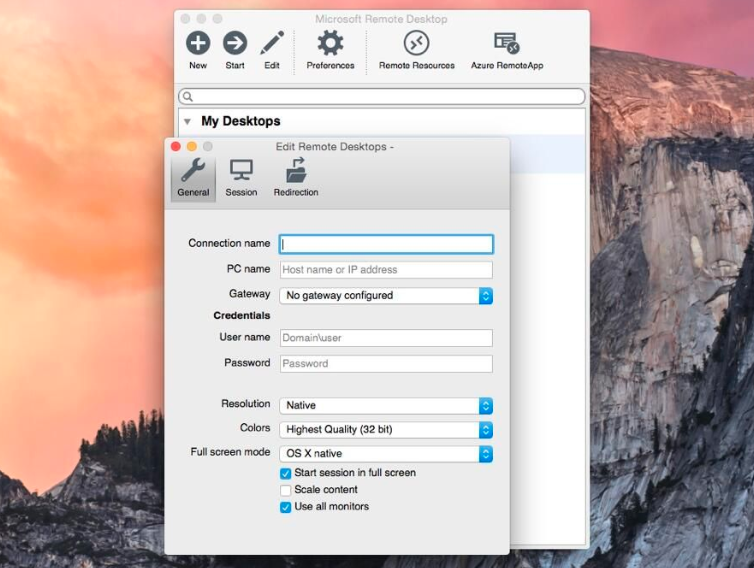Click the My Desktops heading text
The image size is (754, 568).
pos(240,121)
